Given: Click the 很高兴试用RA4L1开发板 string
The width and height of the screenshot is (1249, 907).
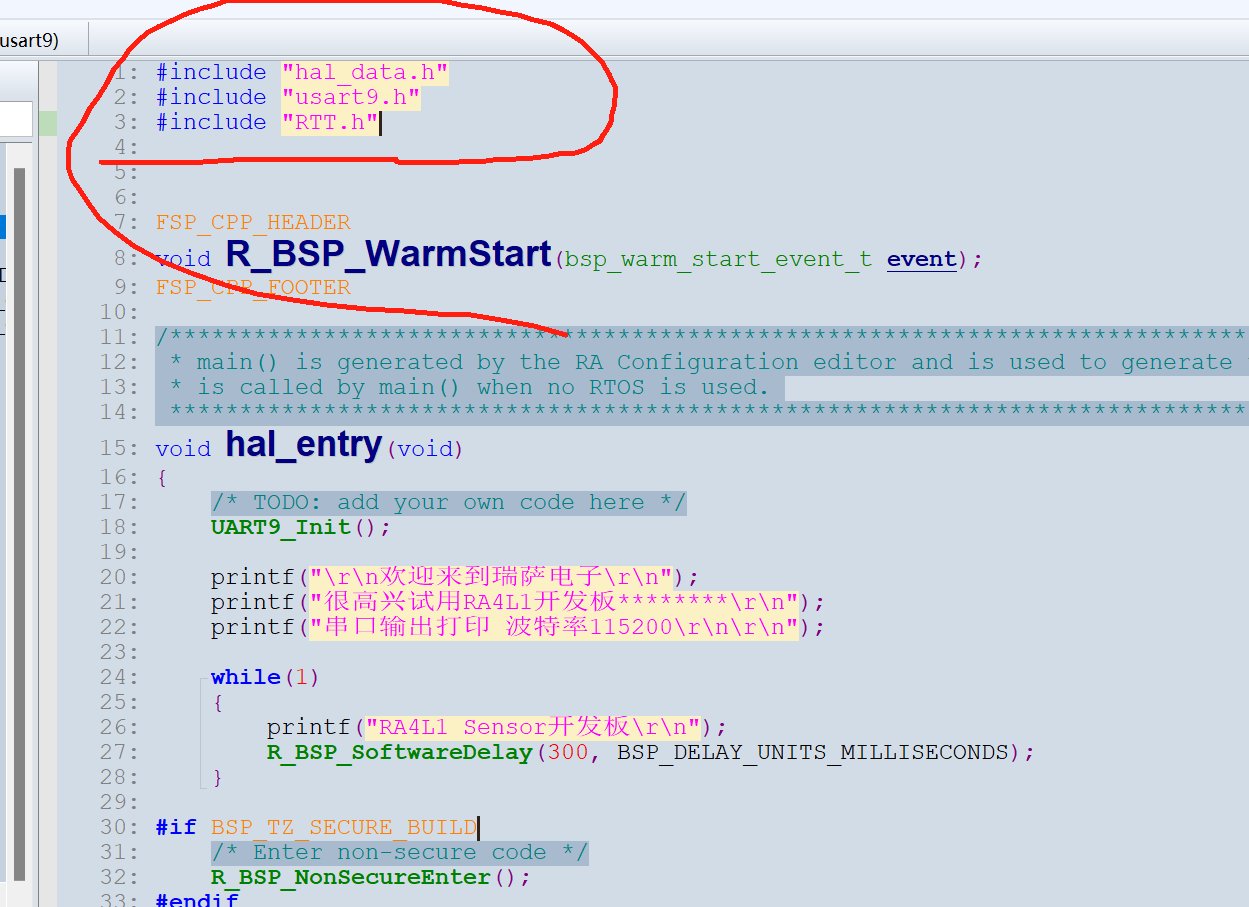Looking at the screenshot, I should (554, 602).
